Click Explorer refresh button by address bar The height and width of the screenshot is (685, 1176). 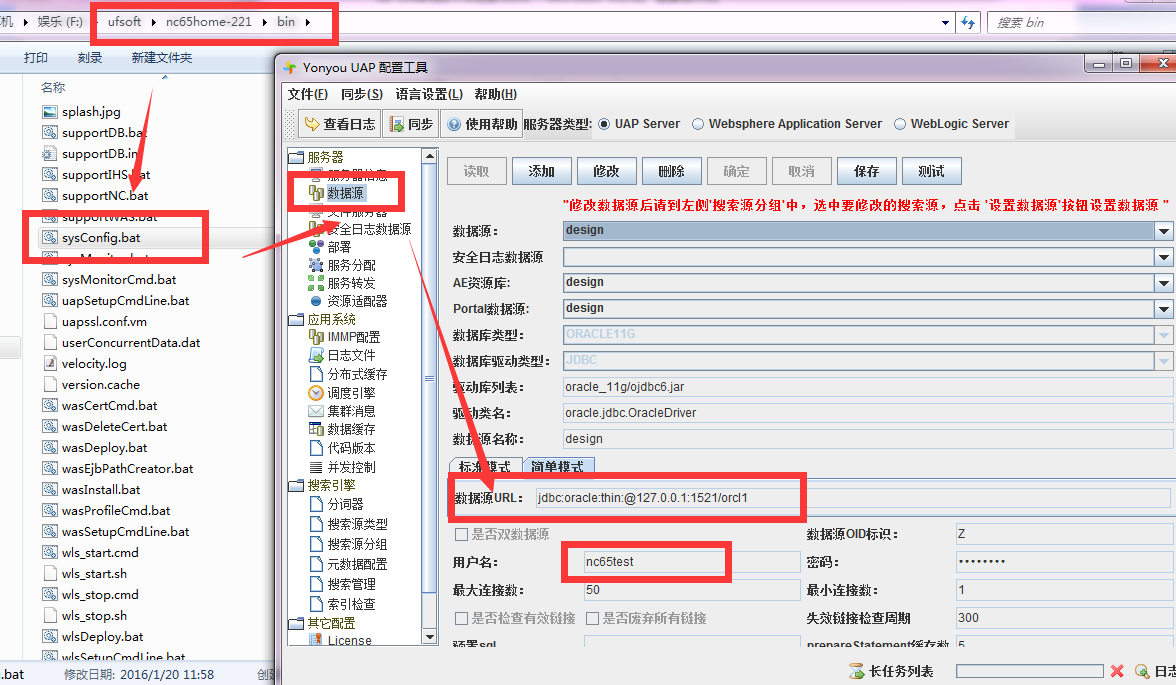(969, 23)
